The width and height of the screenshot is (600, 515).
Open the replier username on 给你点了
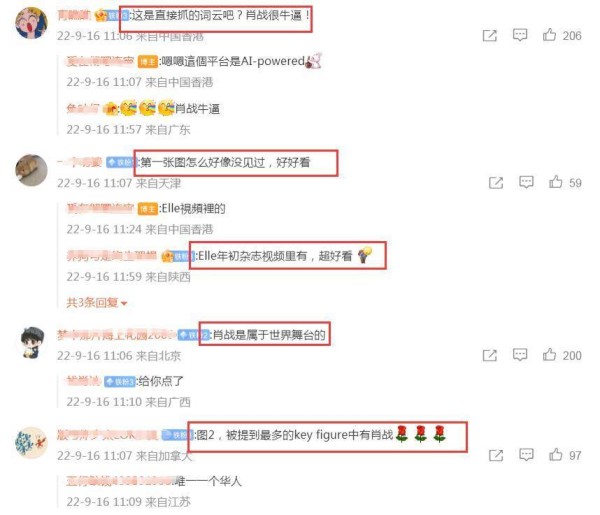click(x=83, y=381)
